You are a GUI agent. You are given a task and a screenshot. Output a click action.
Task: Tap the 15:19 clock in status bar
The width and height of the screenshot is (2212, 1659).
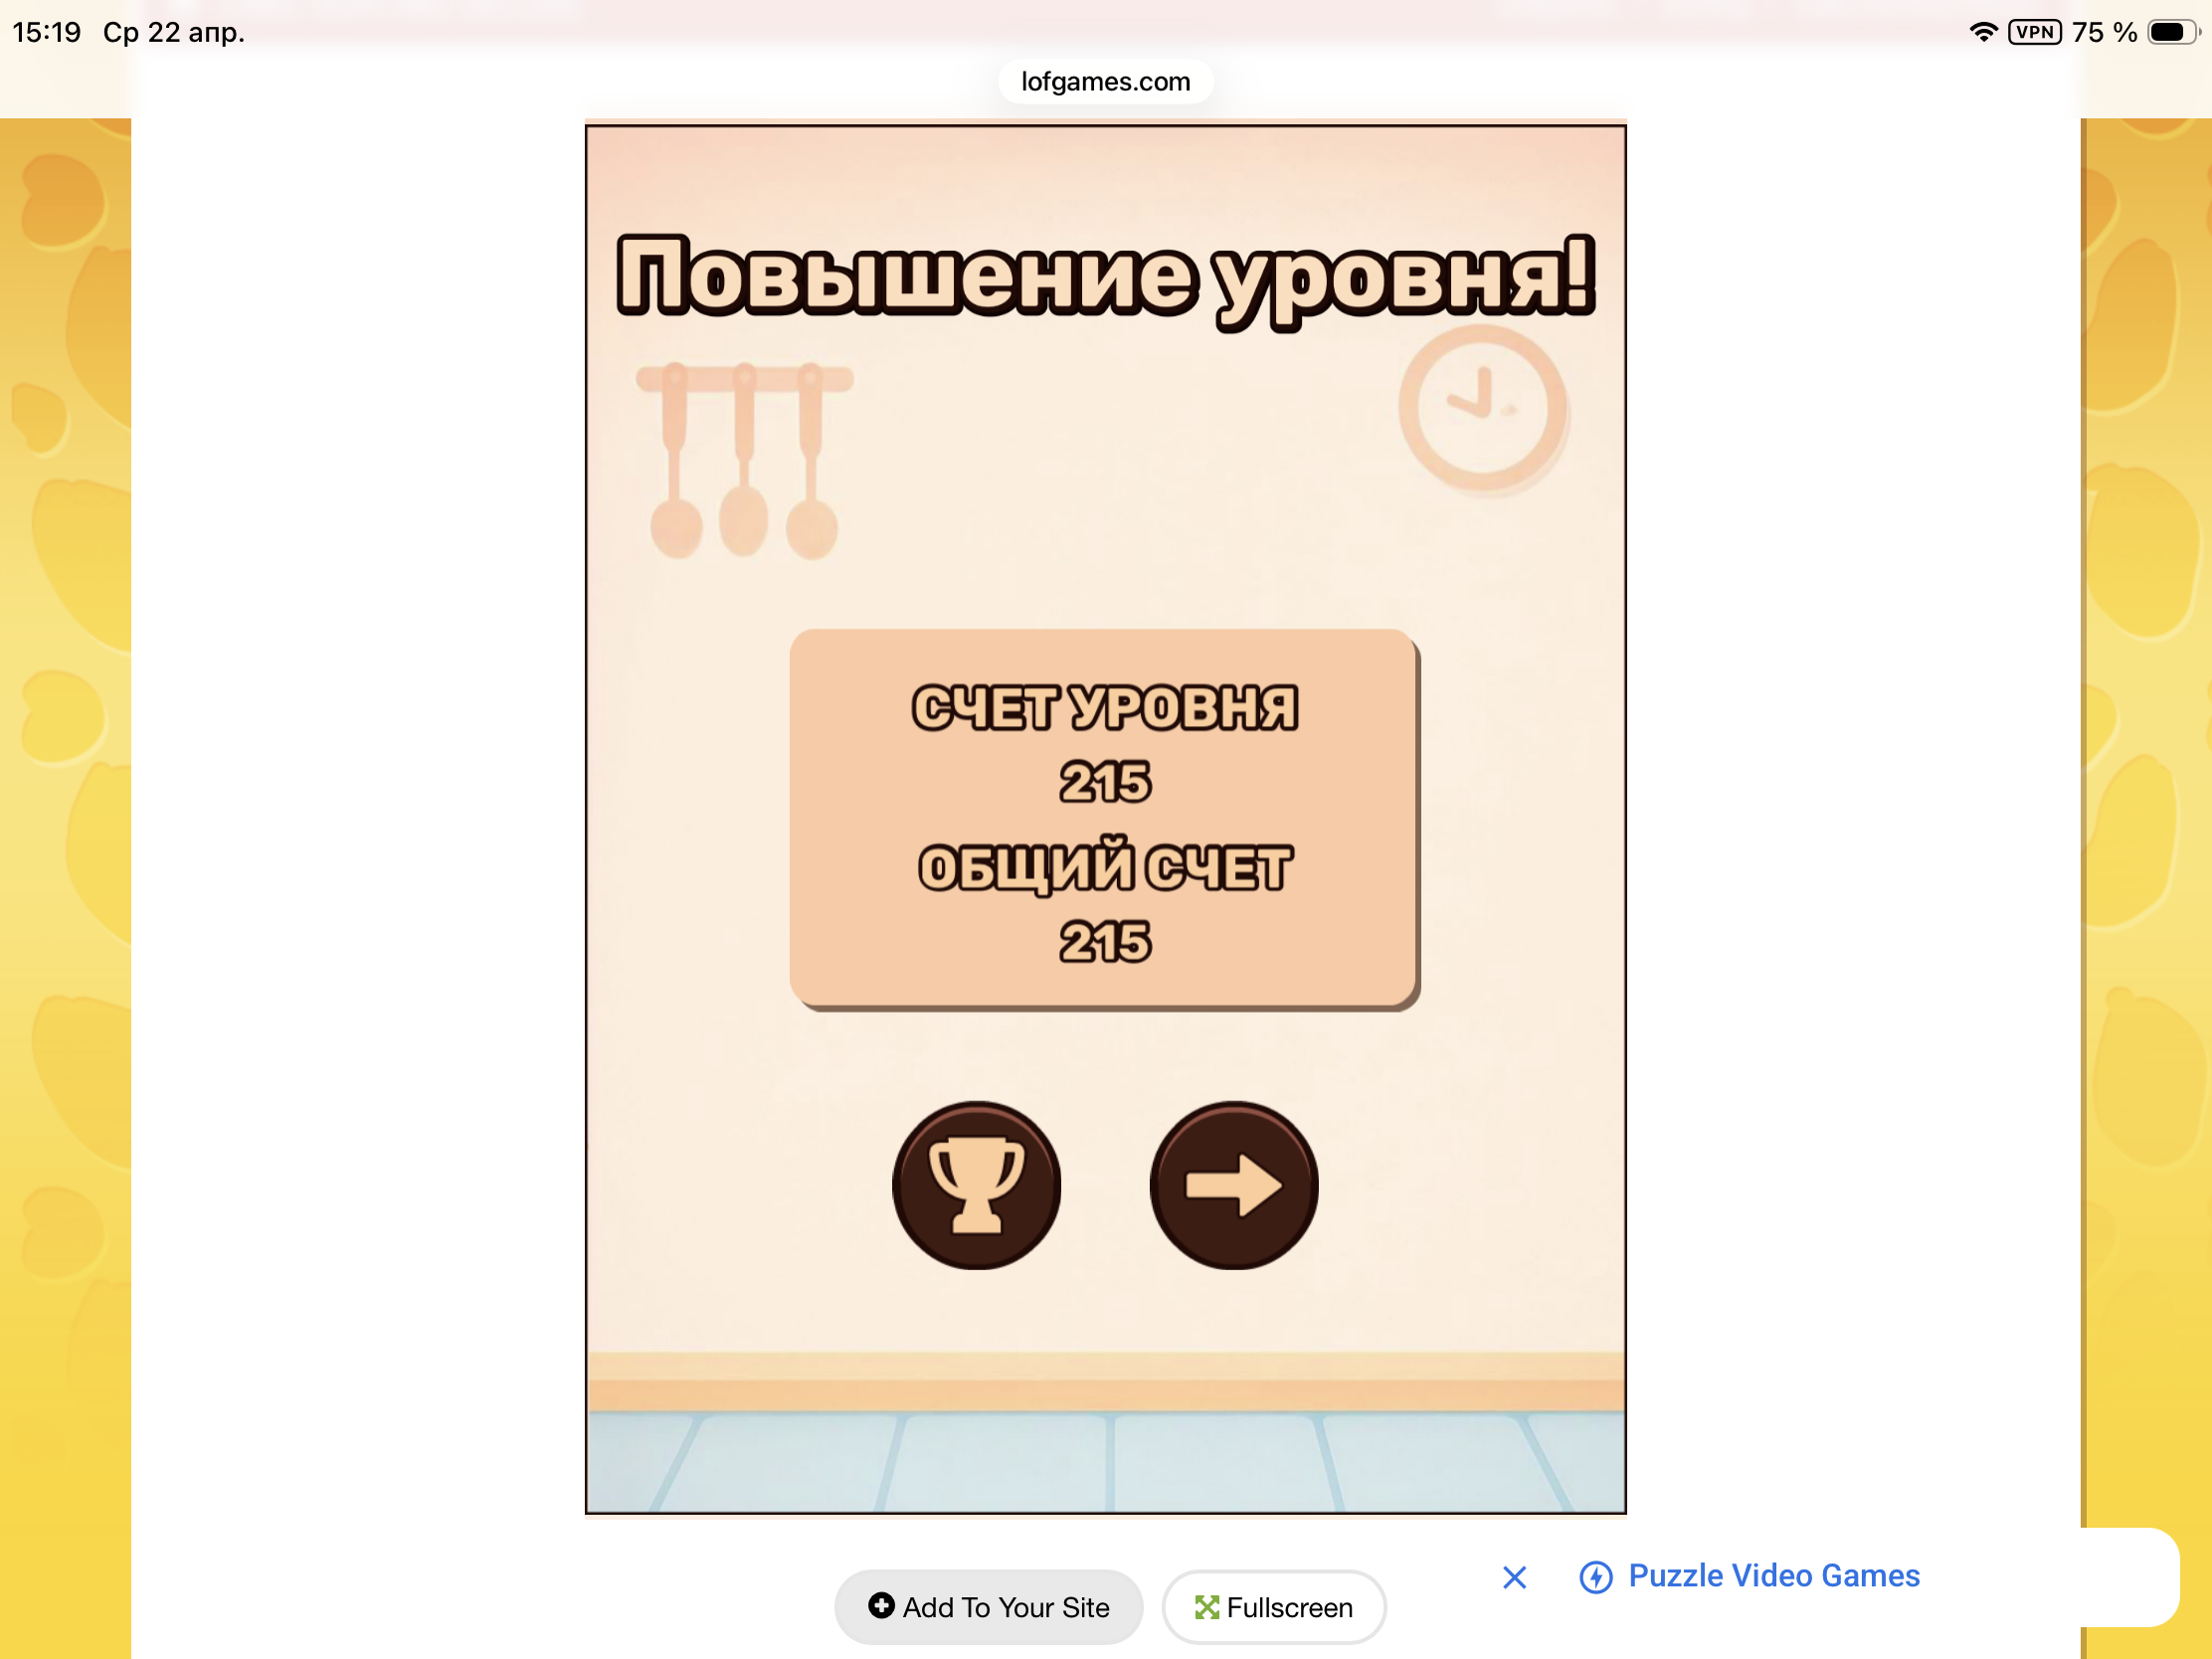(x=46, y=32)
